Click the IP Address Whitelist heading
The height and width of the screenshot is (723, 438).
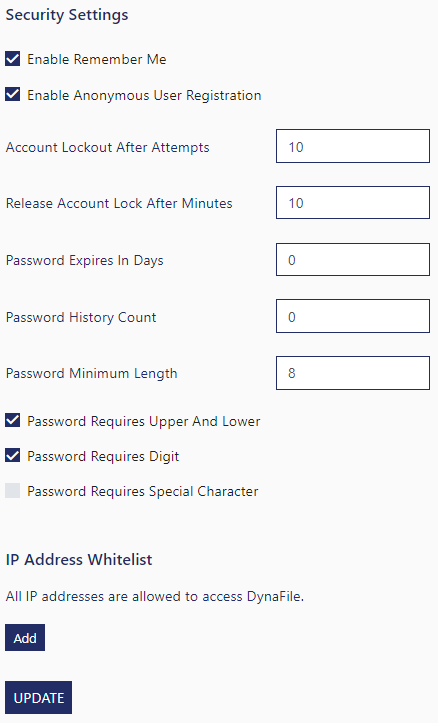click(x=79, y=559)
